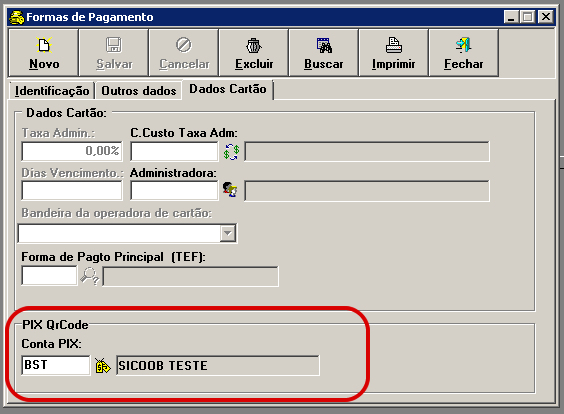
Task: Open the Buscar search binoculars button
Action: [324, 53]
